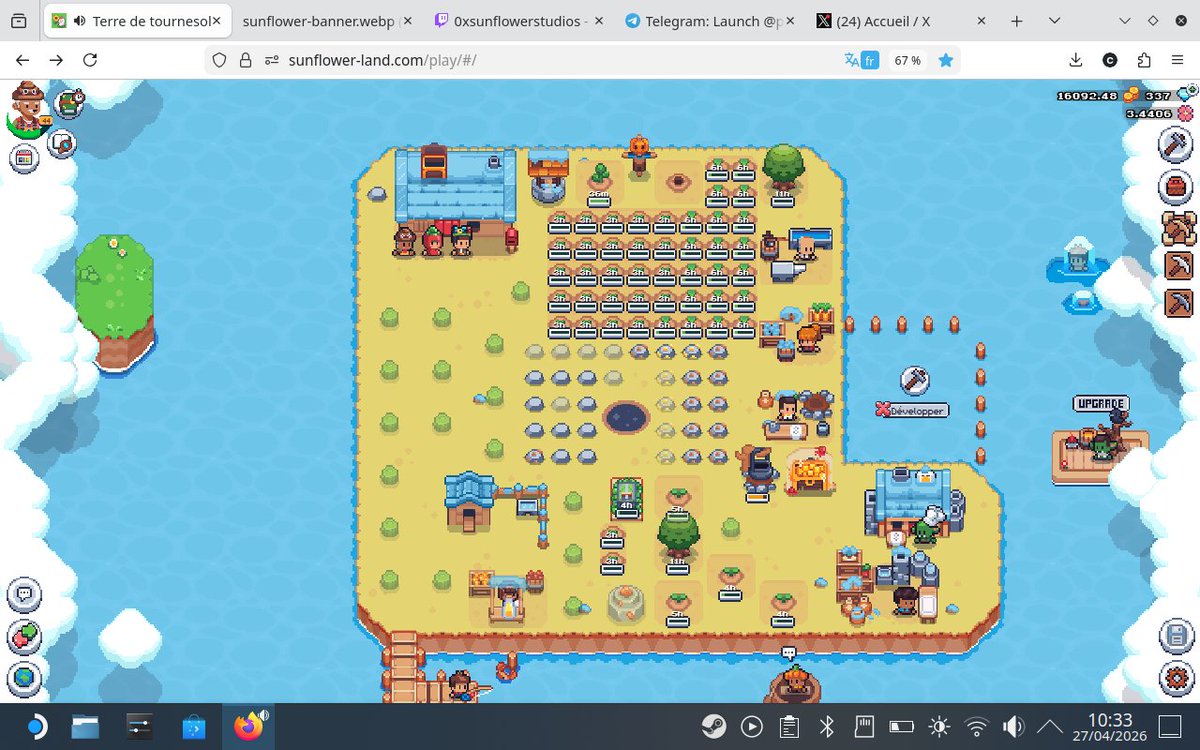Open the Bluetooth tray settings
The image size is (1200, 750).
click(826, 726)
